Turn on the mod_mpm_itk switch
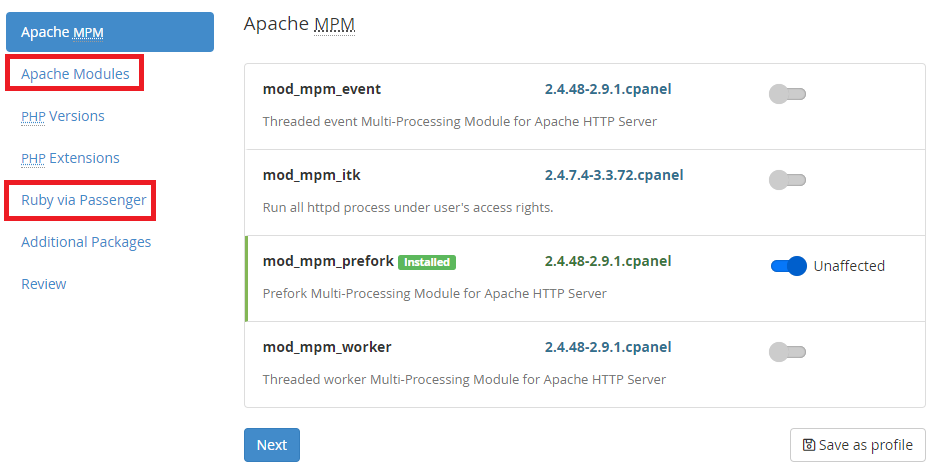The height and width of the screenshot is (473, 937). pos(787,180)
